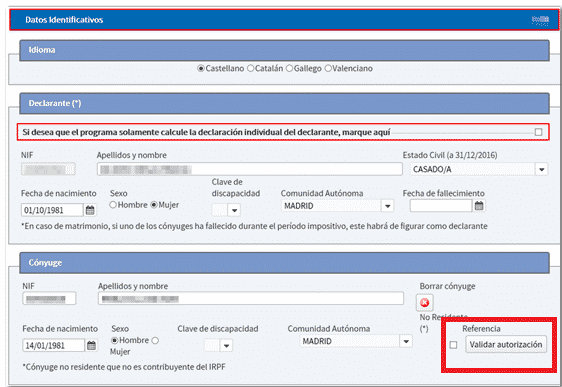
Task: Select Mujer for the spouse
Action: [155, 340]
